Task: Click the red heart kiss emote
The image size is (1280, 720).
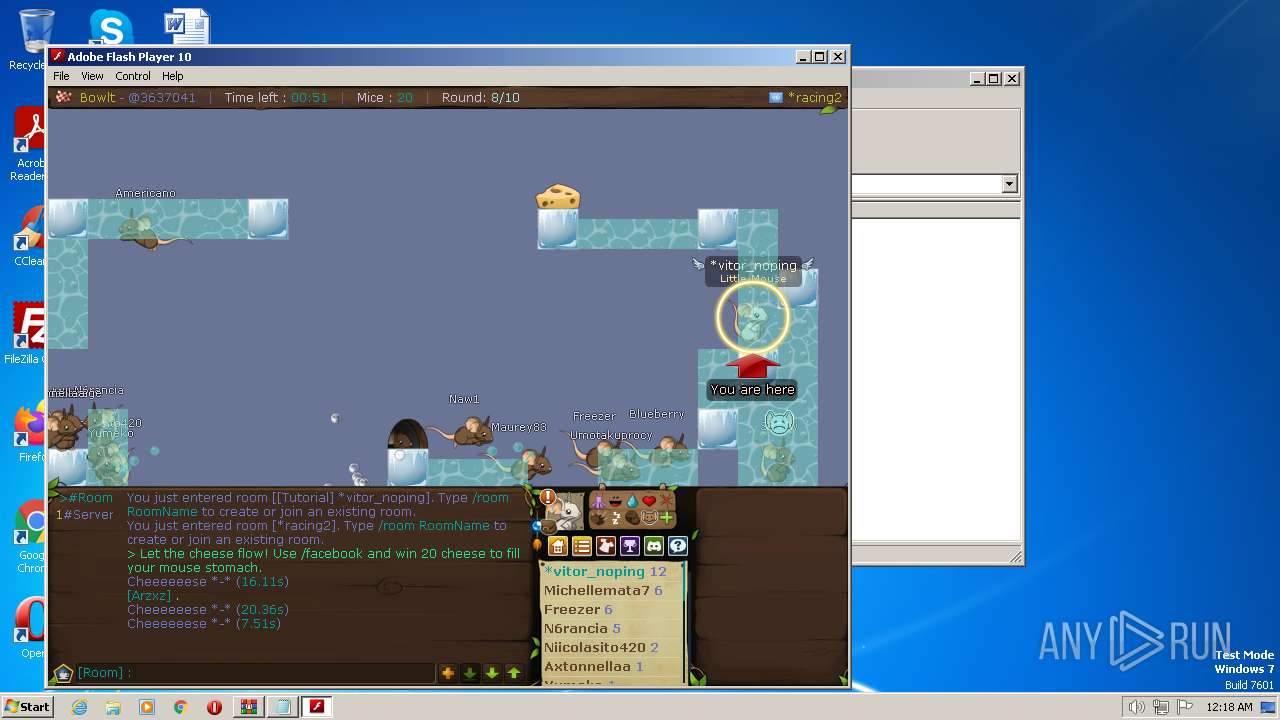Action: (649, 501)
